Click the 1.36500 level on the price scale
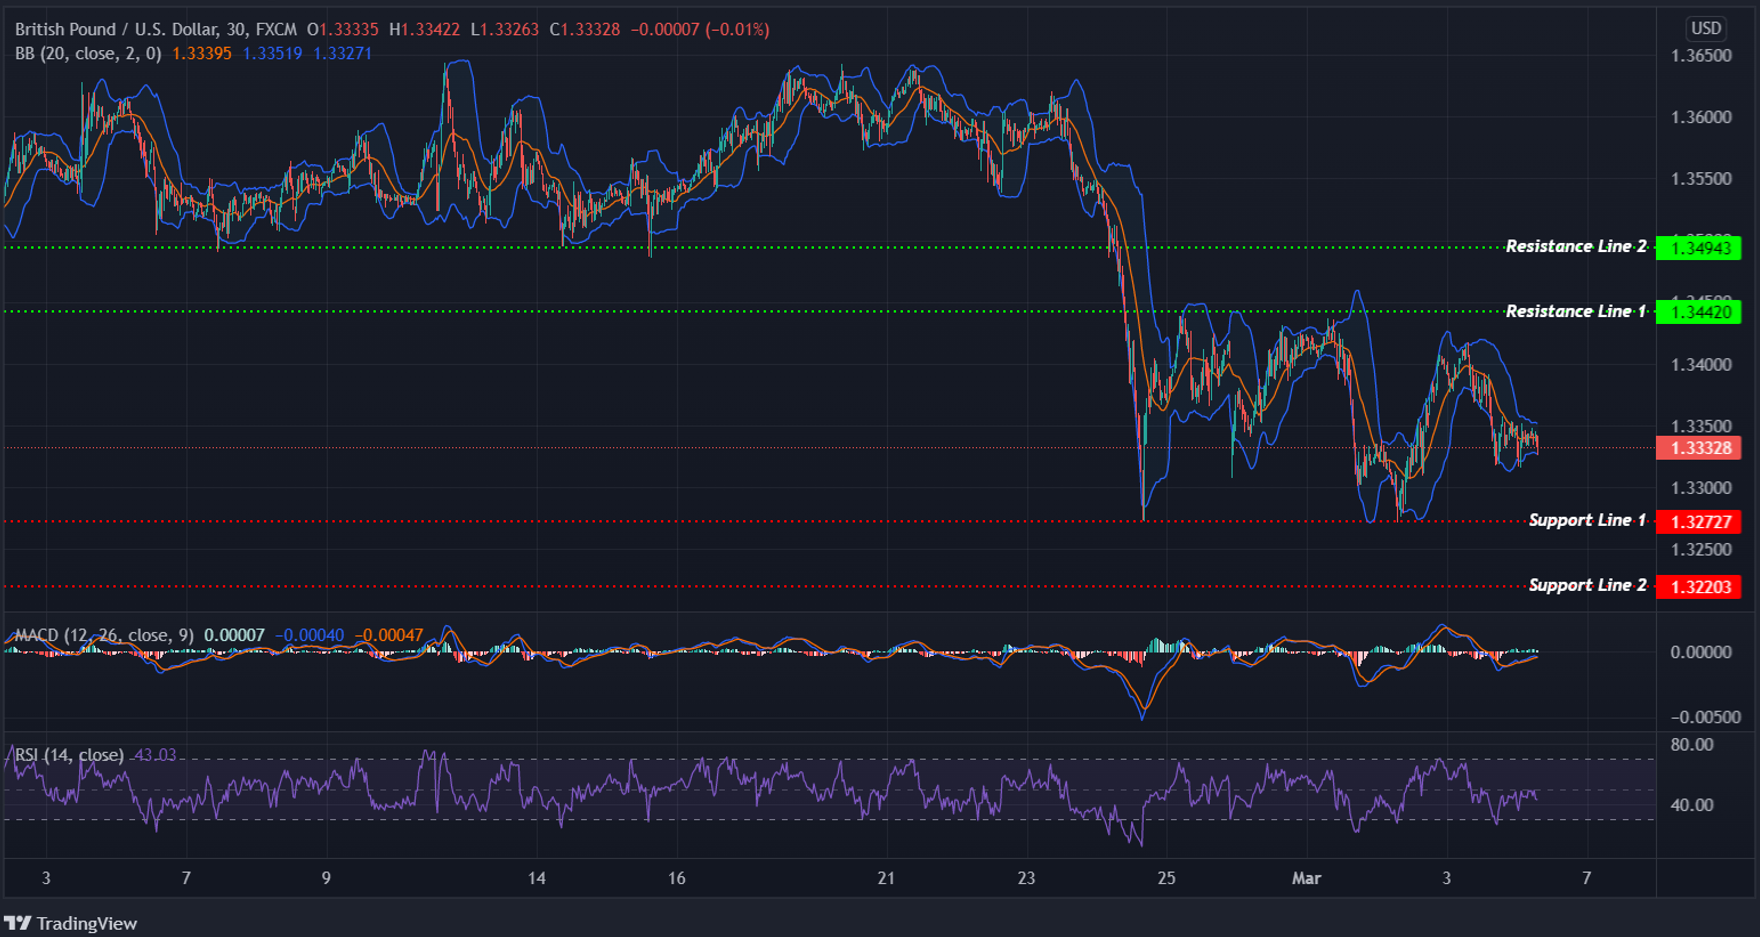Screen dimensions: 1760x937 (1702, 57)
